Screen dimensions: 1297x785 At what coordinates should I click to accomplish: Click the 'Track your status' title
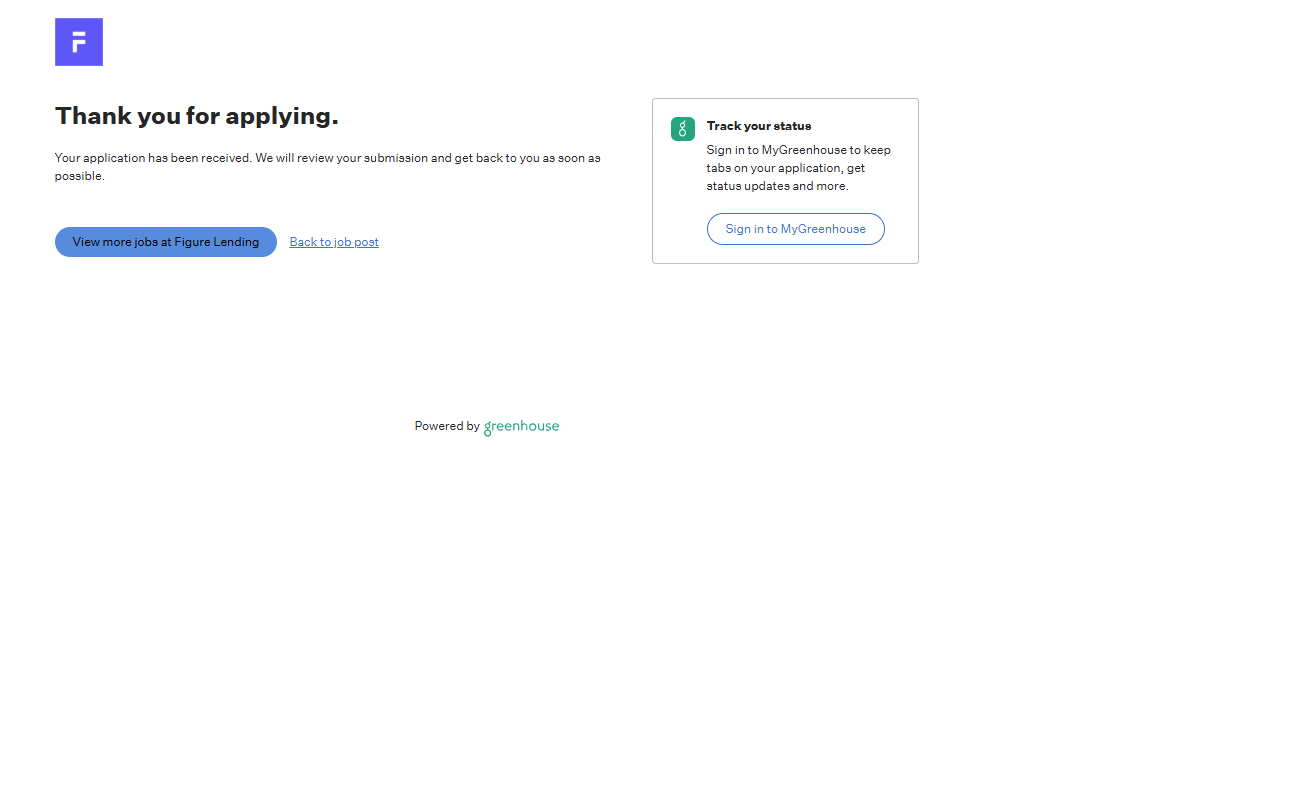click(758, 126)
